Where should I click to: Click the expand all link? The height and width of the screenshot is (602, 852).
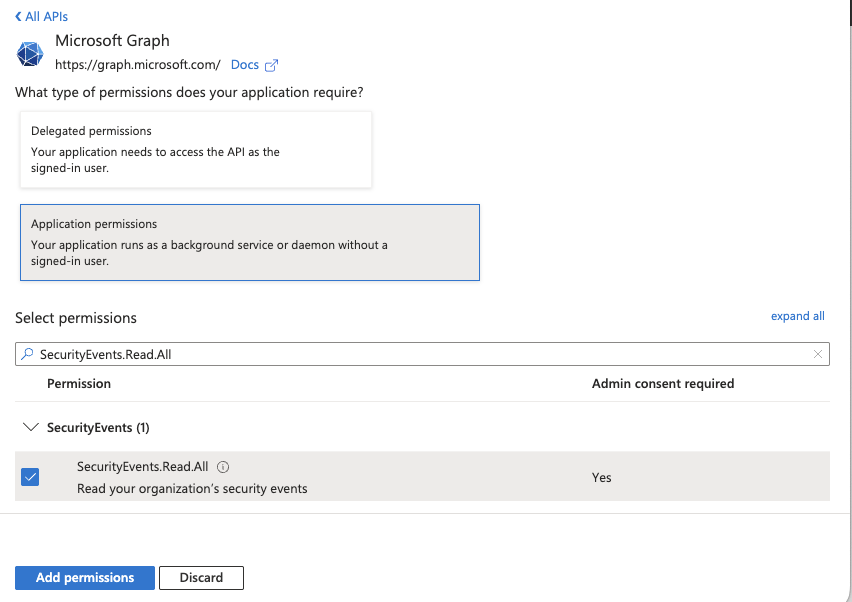797,316
